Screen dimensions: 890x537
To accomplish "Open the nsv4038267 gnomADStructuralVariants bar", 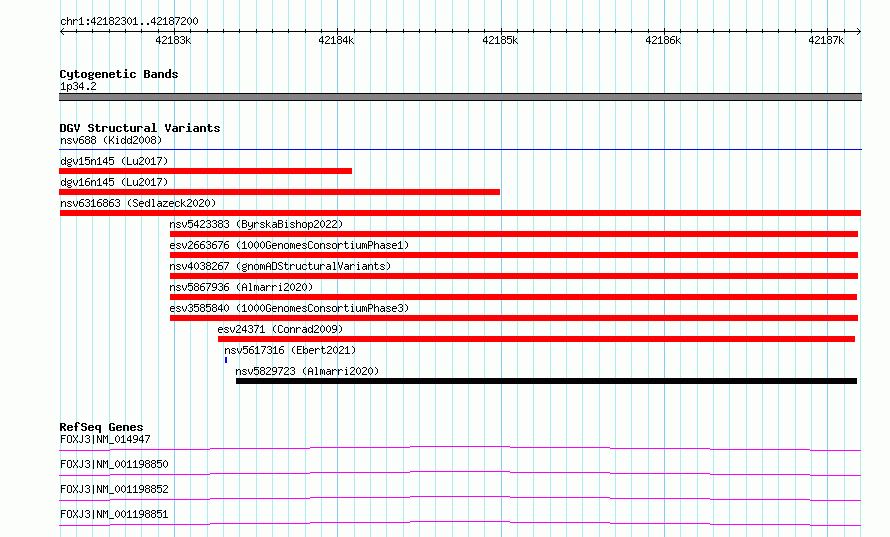I will pos(514,276).
